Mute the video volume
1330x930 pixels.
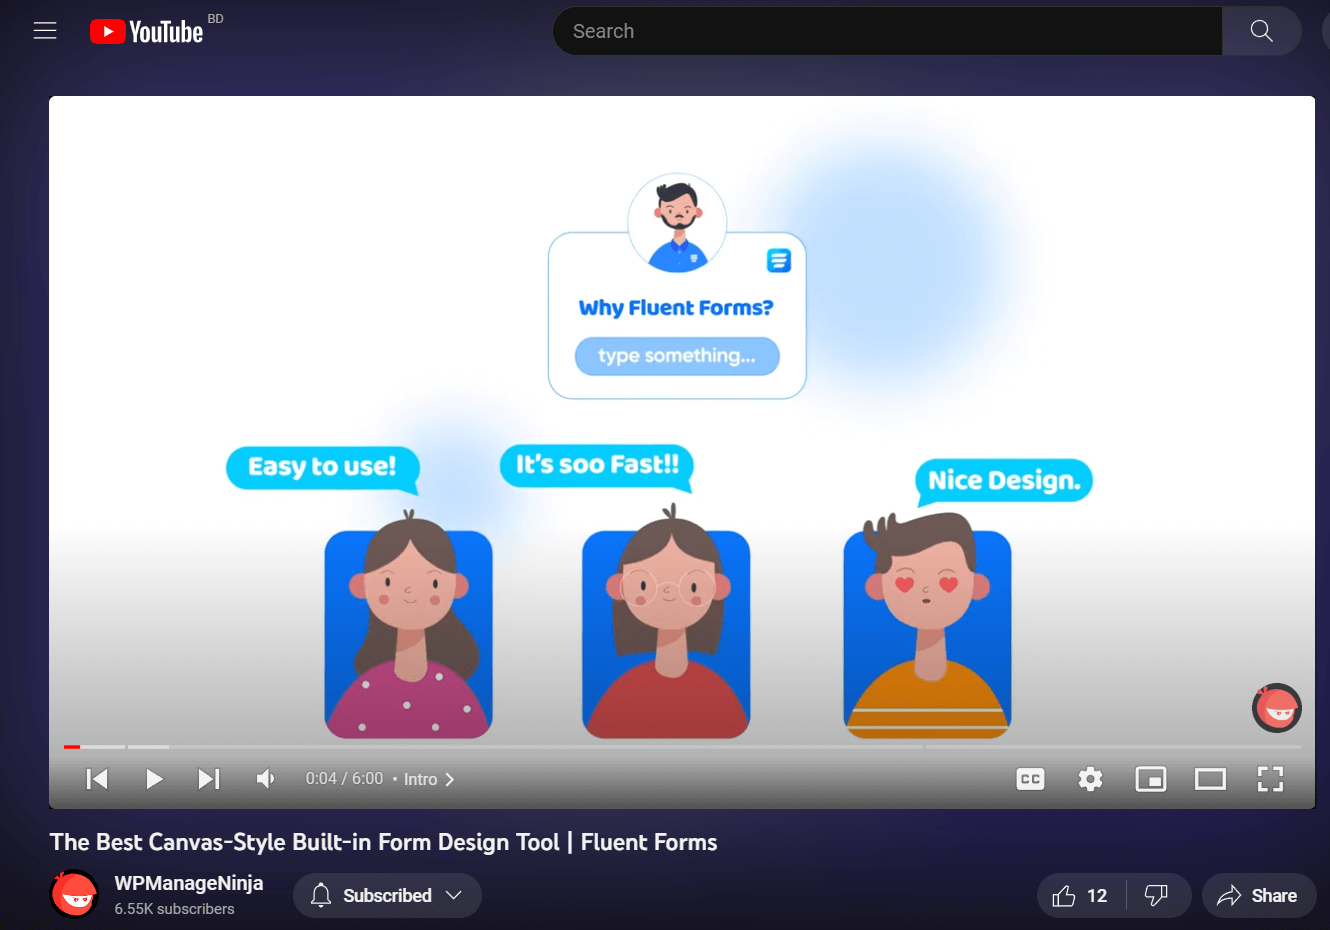pyautogui.click(x=266, y=779)
